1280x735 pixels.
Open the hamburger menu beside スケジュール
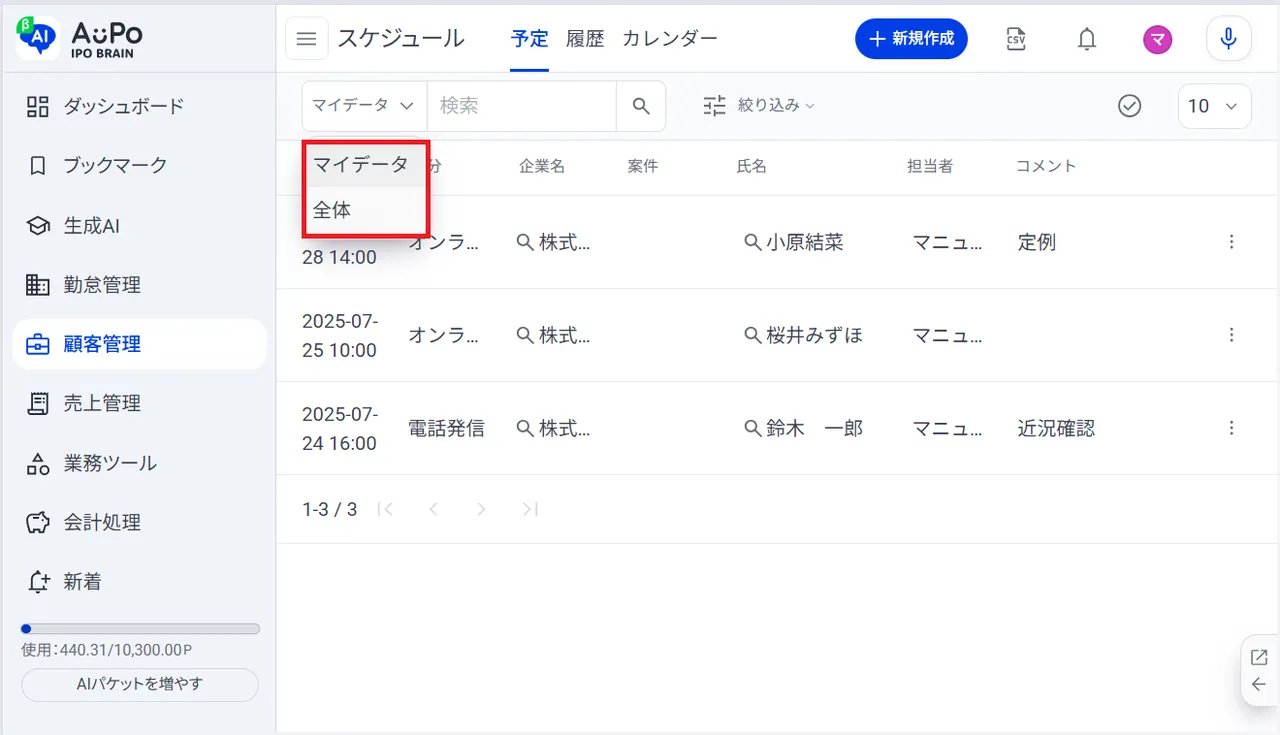point(307,39)
